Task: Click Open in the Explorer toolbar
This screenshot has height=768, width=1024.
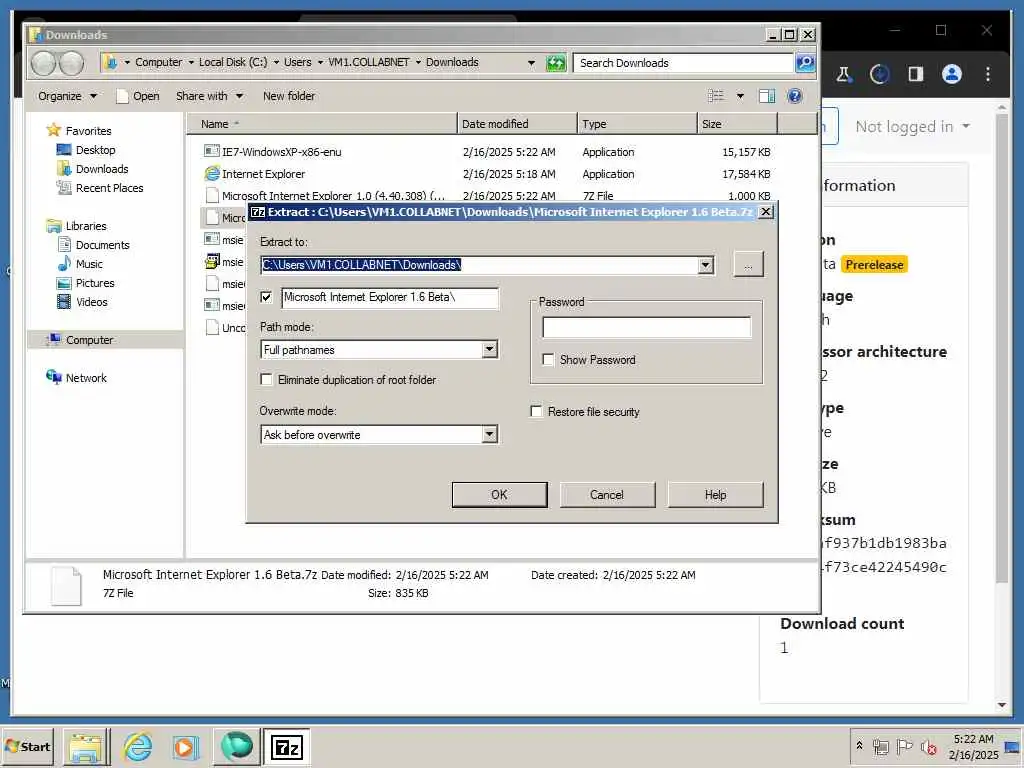Action: tap(138, 96)
